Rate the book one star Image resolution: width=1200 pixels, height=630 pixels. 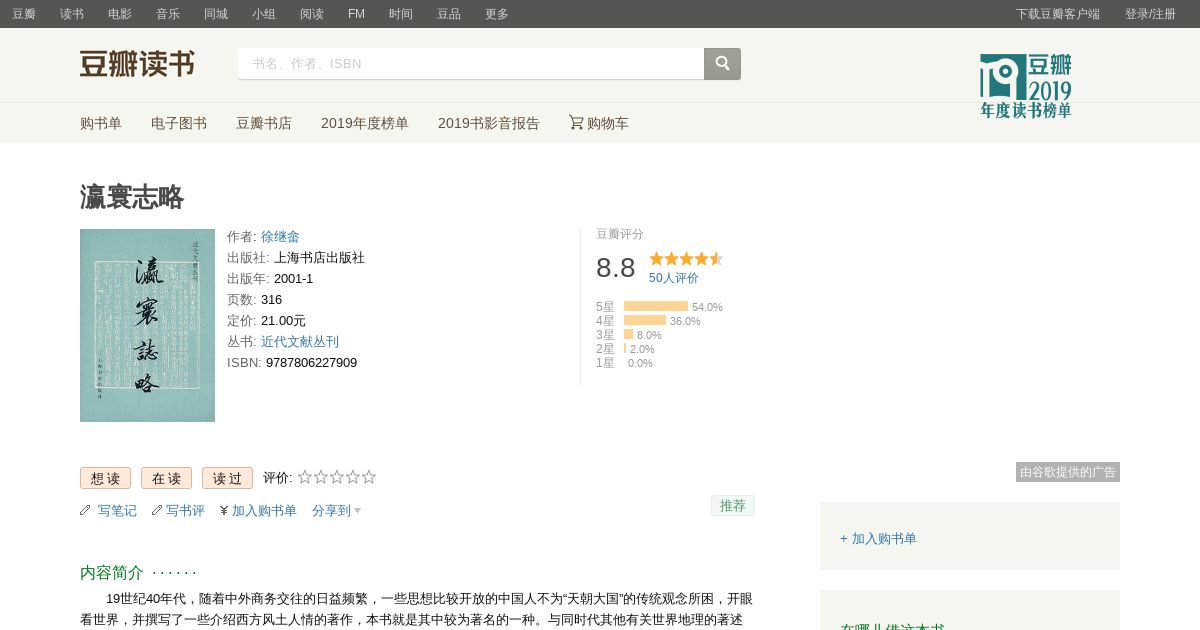(x=305, y=477)
